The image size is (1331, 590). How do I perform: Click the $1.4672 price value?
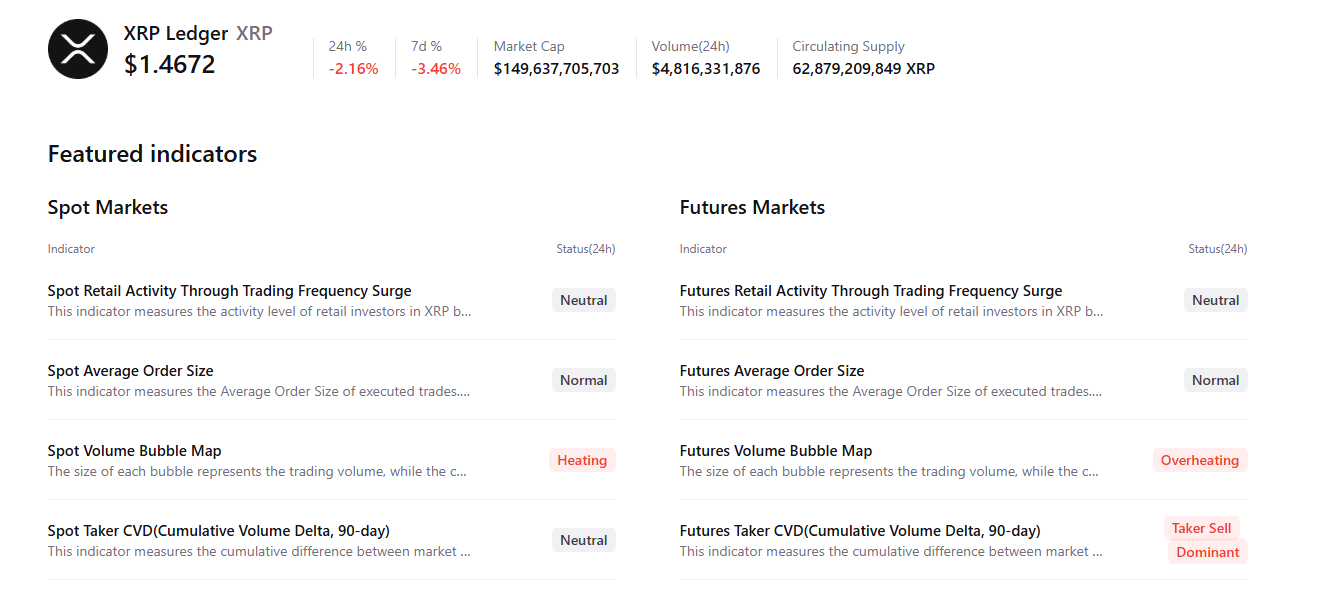click(x=170, y=65)
